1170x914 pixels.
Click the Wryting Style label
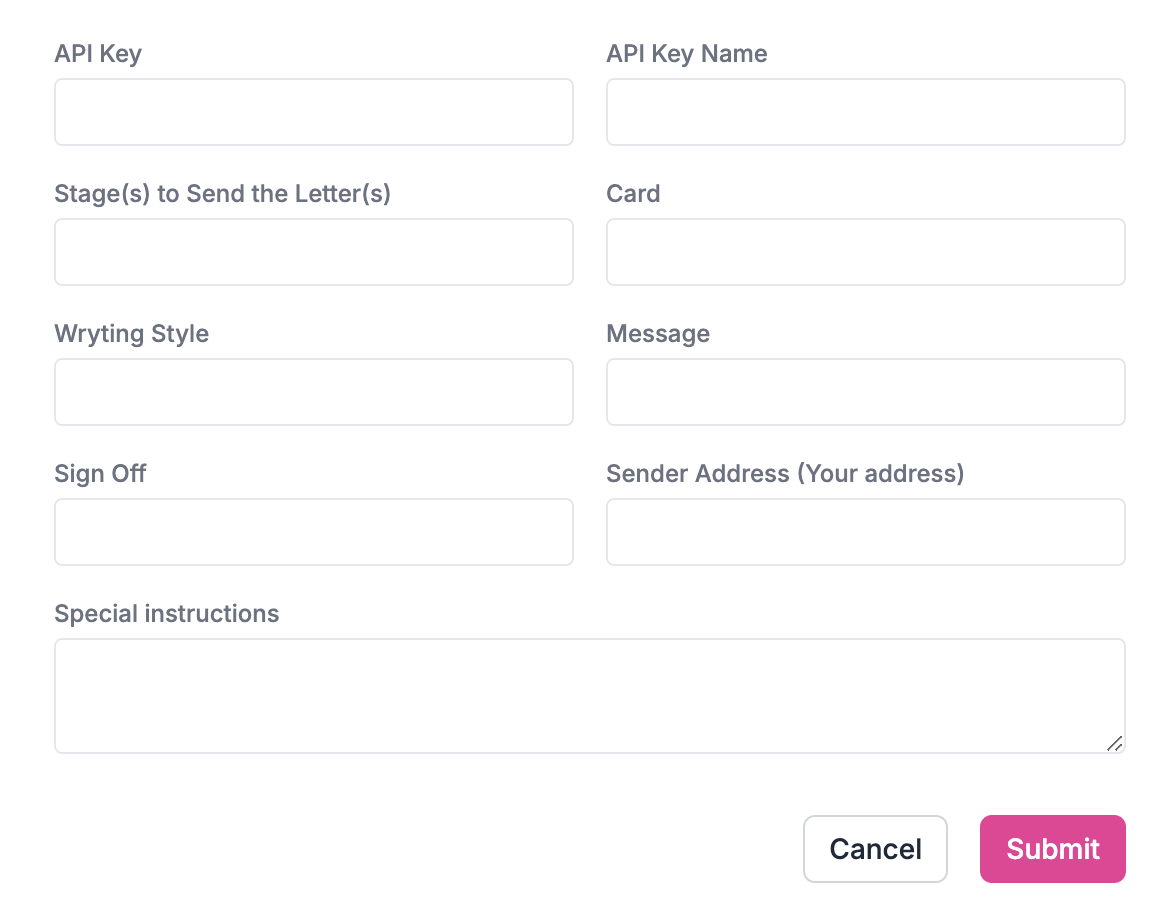131,334
